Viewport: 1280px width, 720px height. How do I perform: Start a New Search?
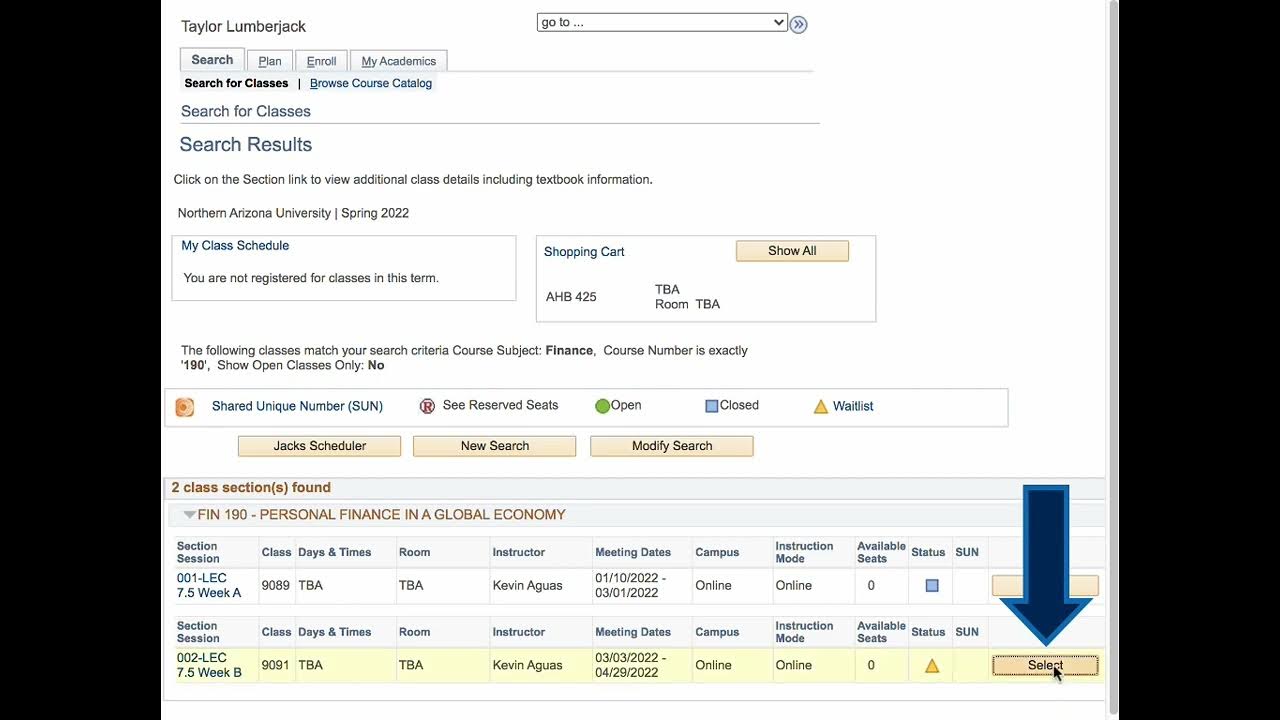tap(494, 446)
